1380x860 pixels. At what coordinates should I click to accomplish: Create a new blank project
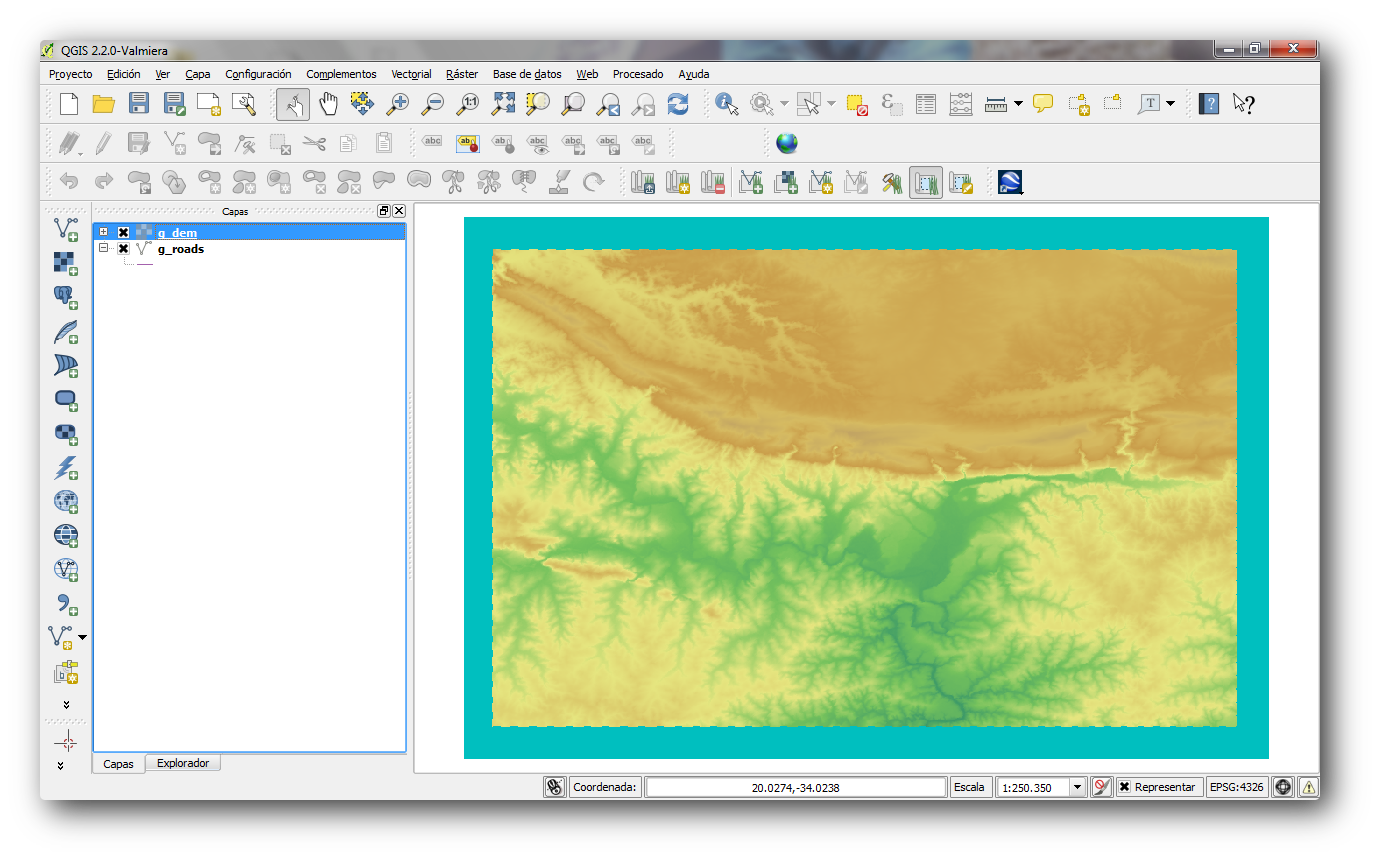68,103
